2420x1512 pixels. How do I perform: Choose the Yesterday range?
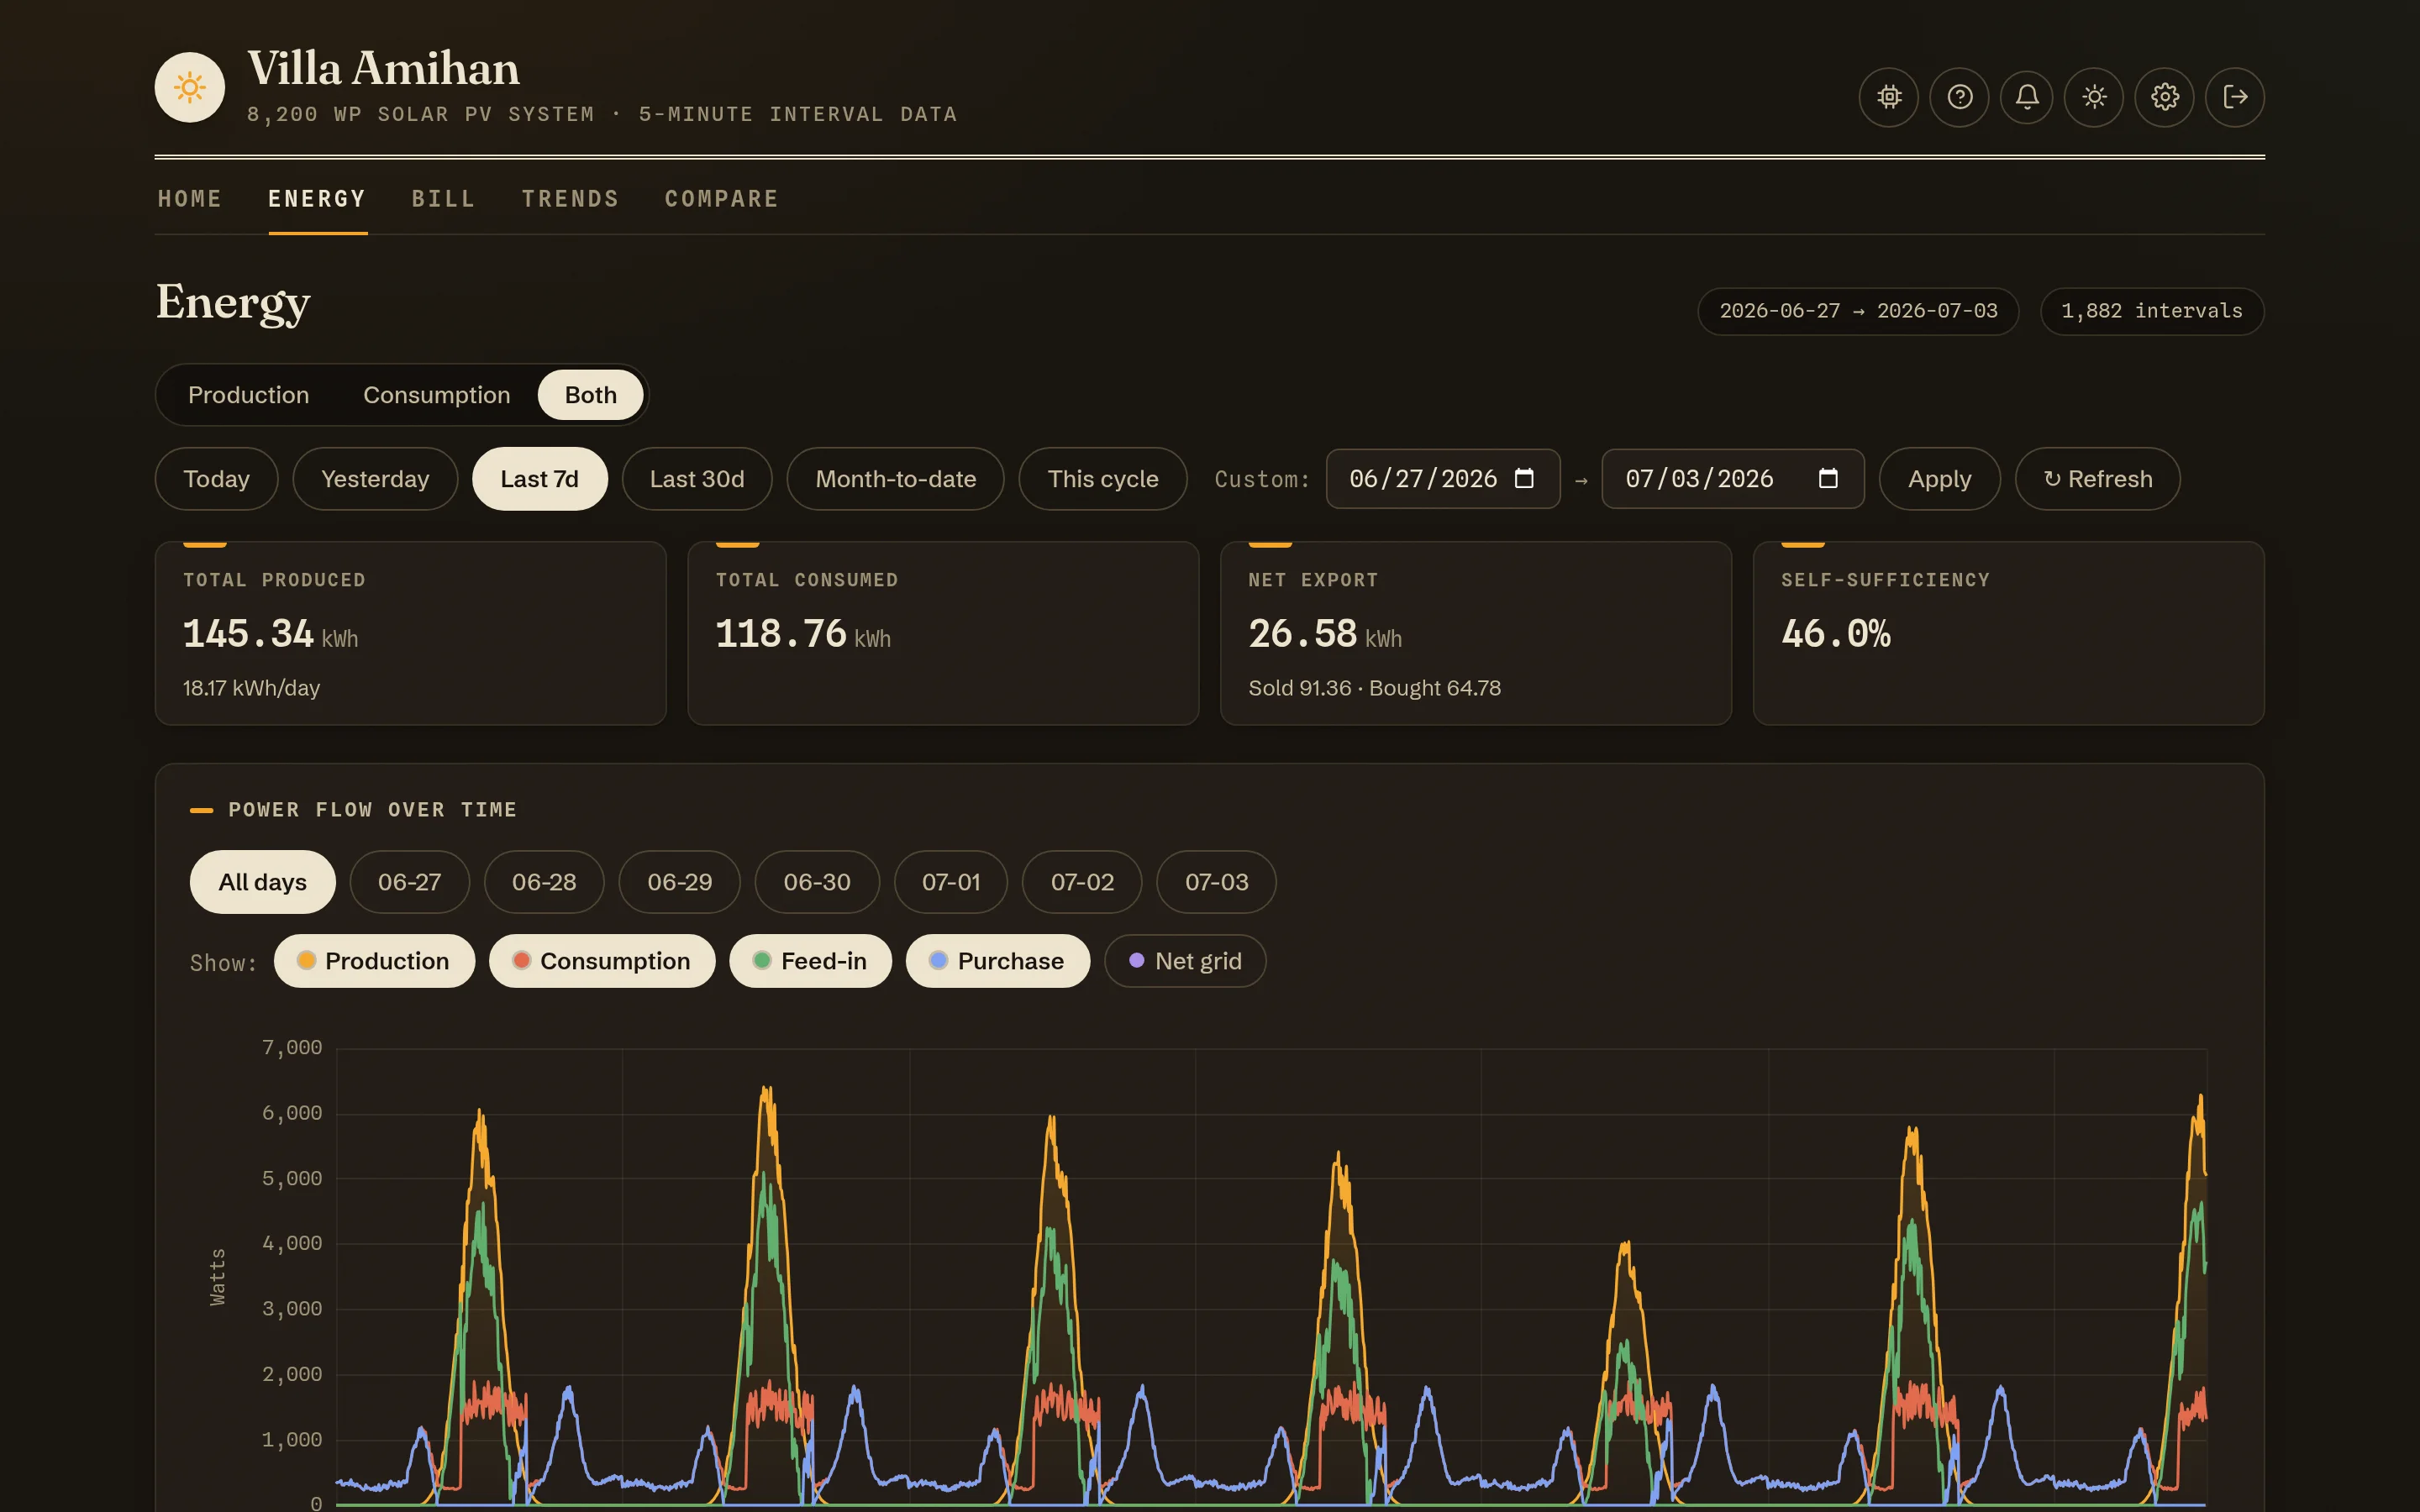(x=375, y=479)
